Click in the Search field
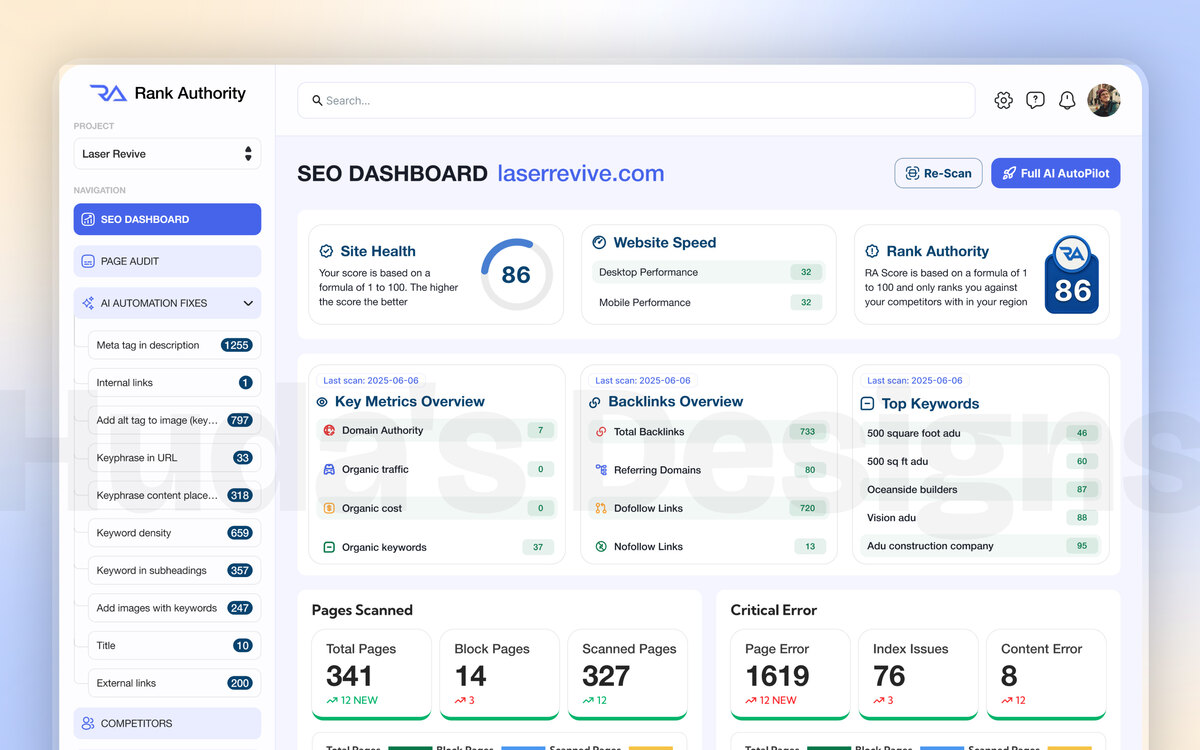This screenshot has height=750, width=1200. click(636, 100)
